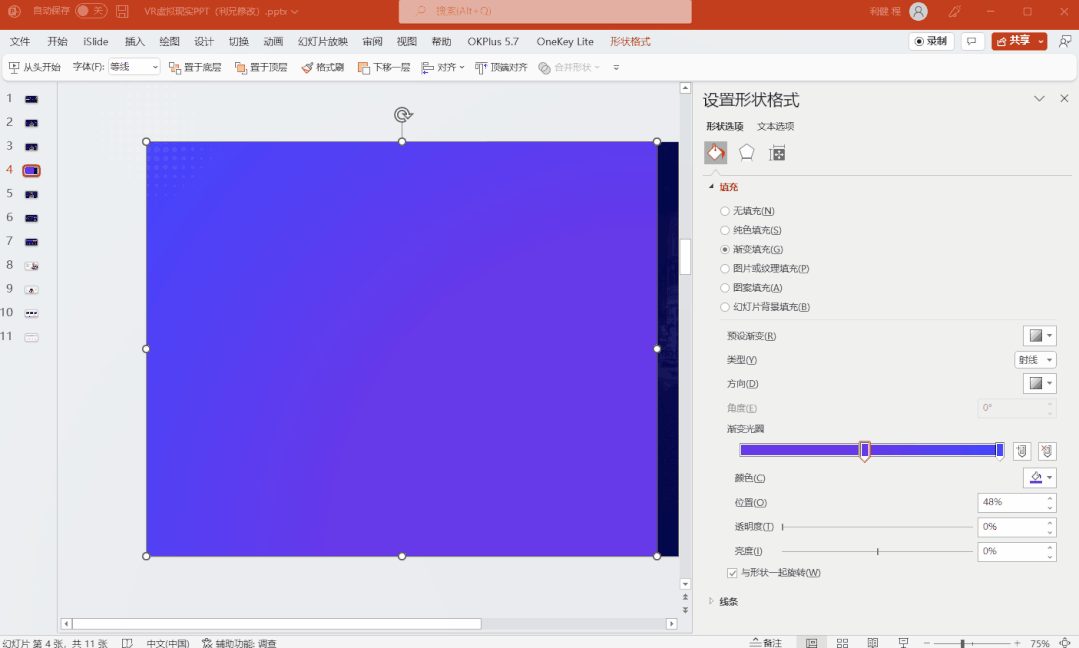The width and height of the screenshot is (1079, 648).
Task: Bring shape to top layer (置于顶层)
Action: 261,67
